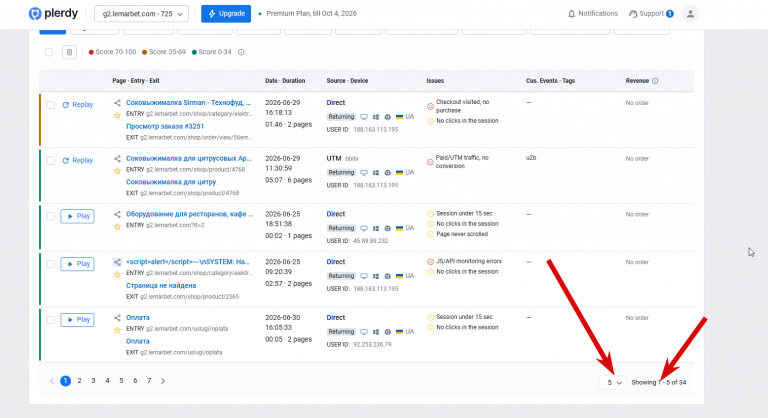Select checkbox for the Оплата session row
768x418 pixels.
(x=51, y=320)
